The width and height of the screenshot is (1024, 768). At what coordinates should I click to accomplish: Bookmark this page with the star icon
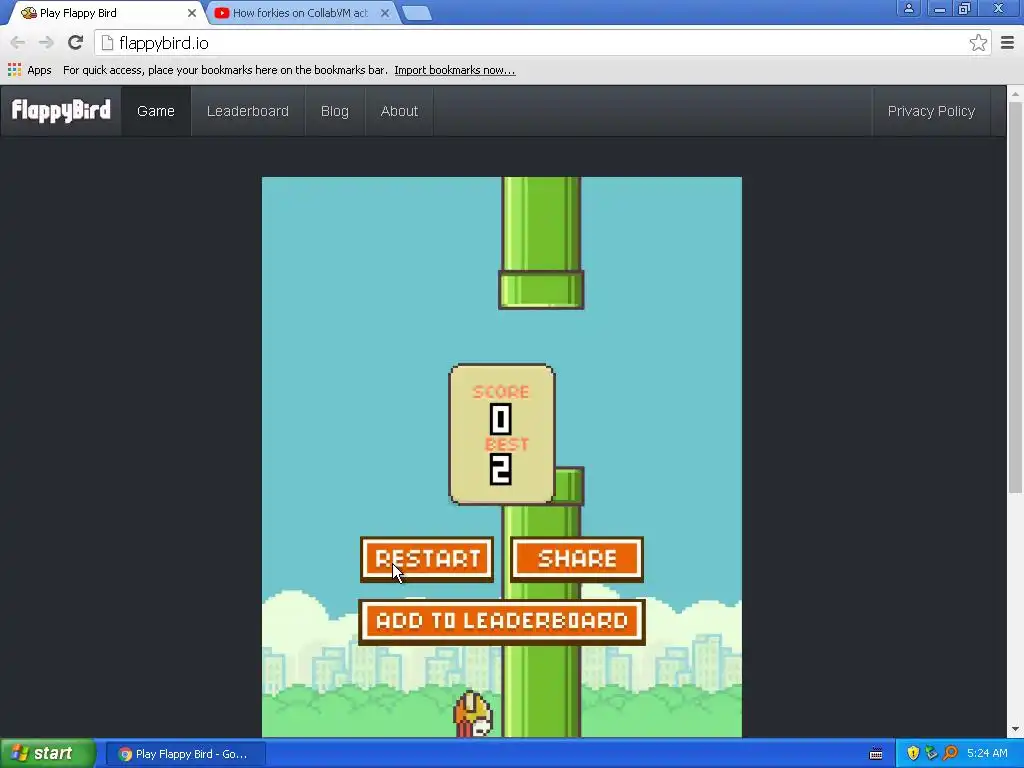[x=978, y=43]
